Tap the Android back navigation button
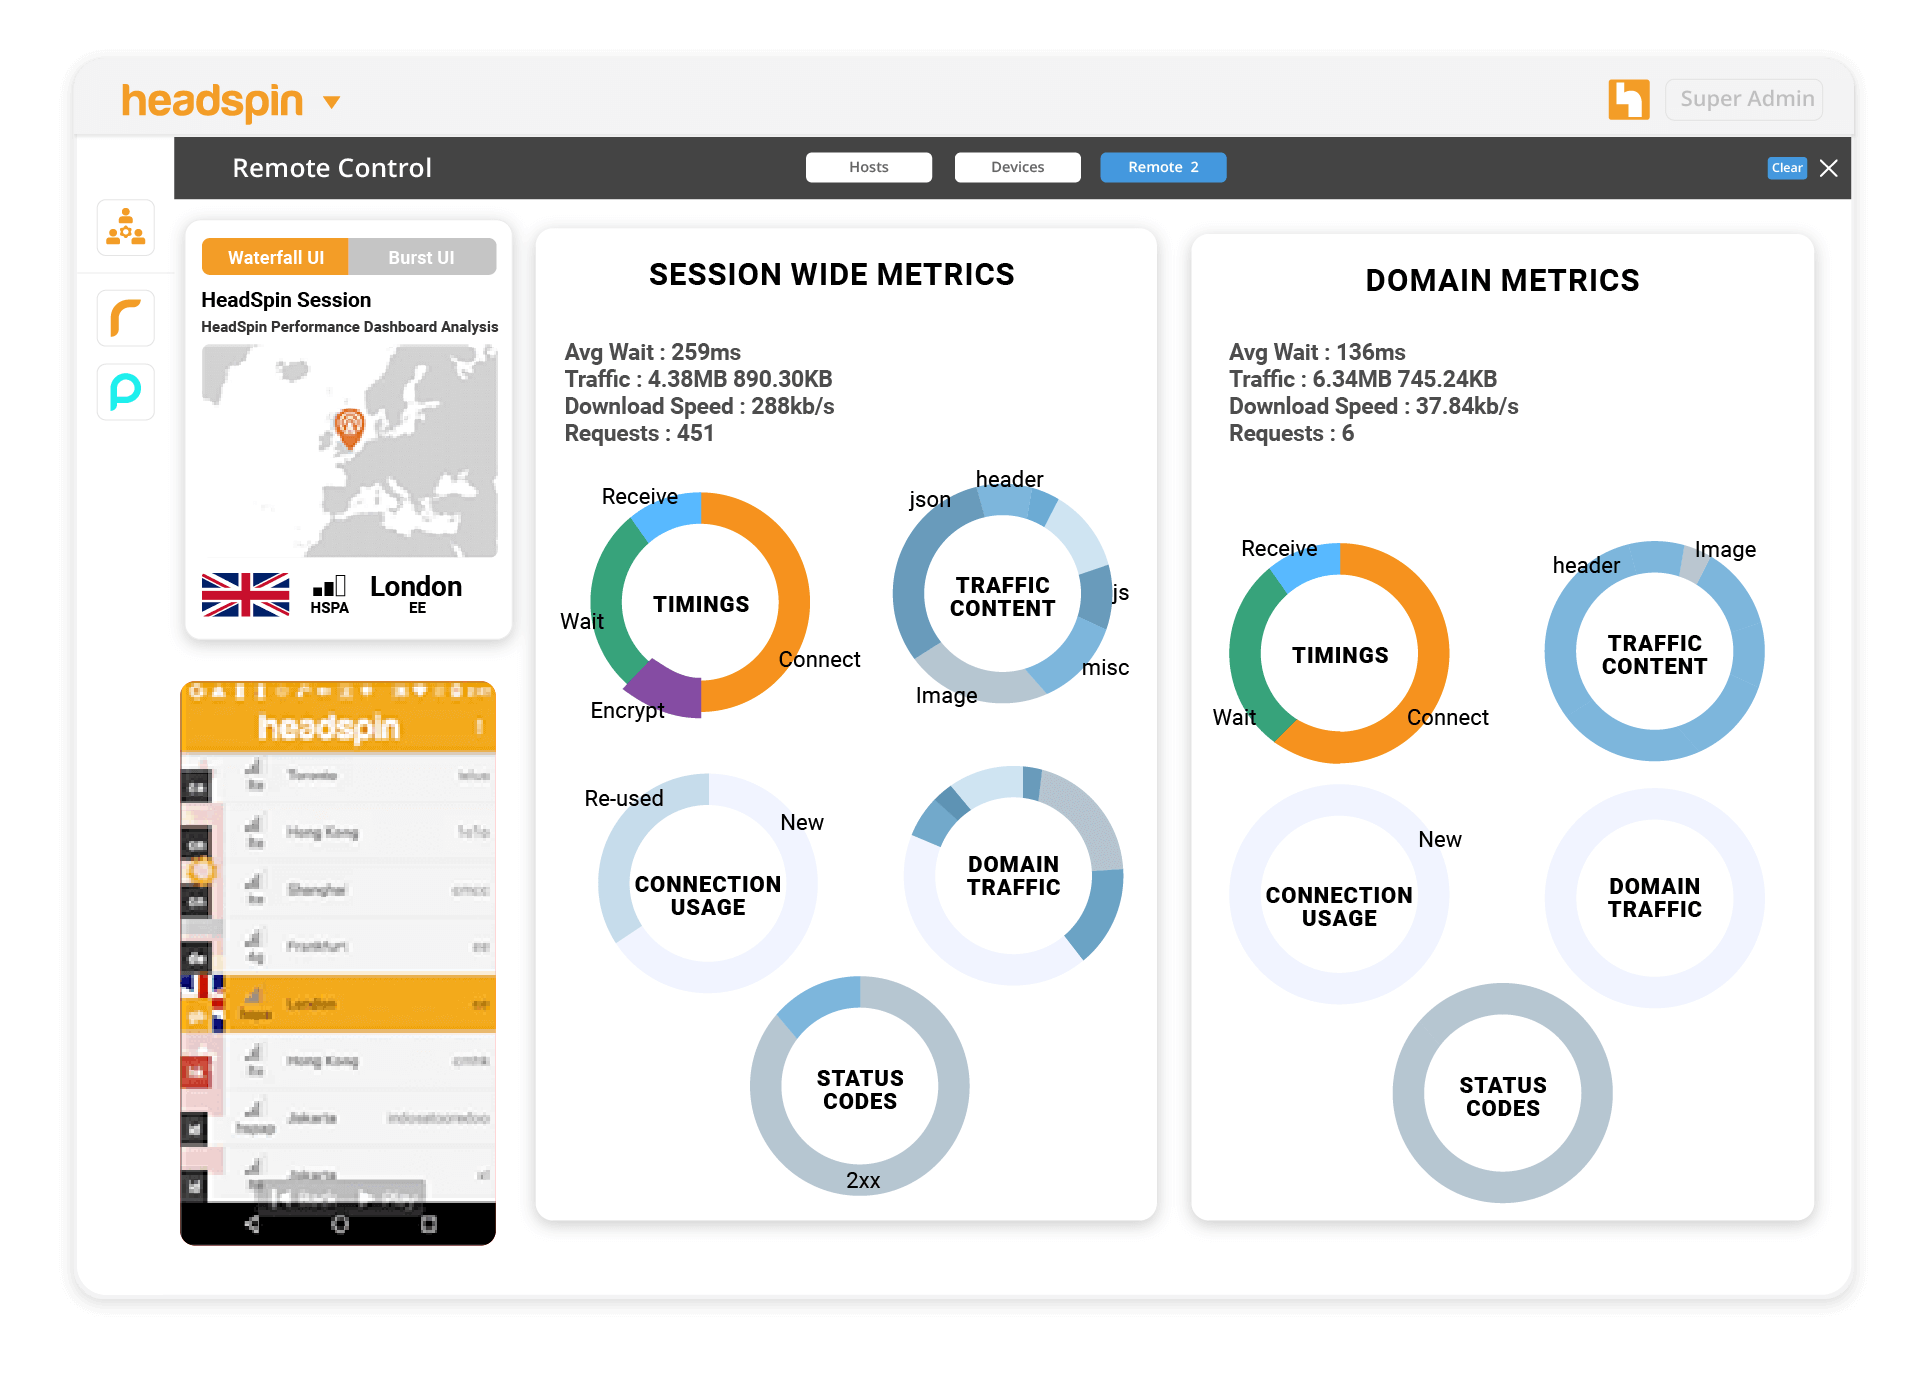The image size is (1920, 1383). [x=252, y=1224]
